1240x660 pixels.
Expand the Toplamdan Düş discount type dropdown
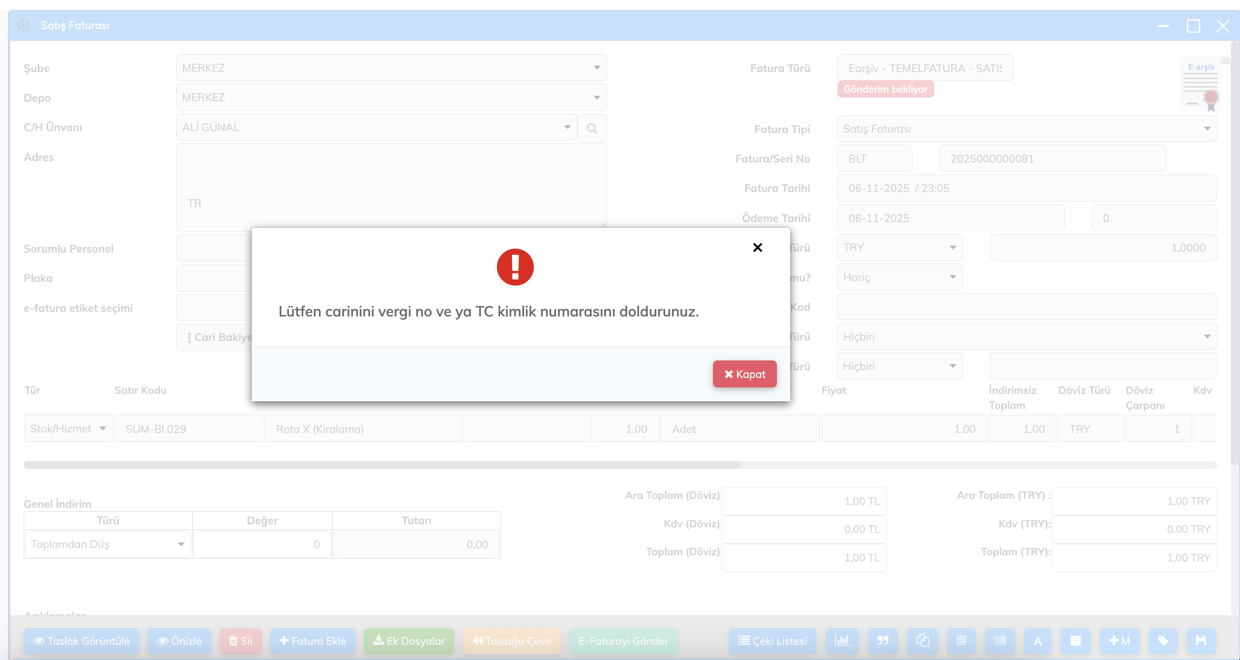coord(108,545)
